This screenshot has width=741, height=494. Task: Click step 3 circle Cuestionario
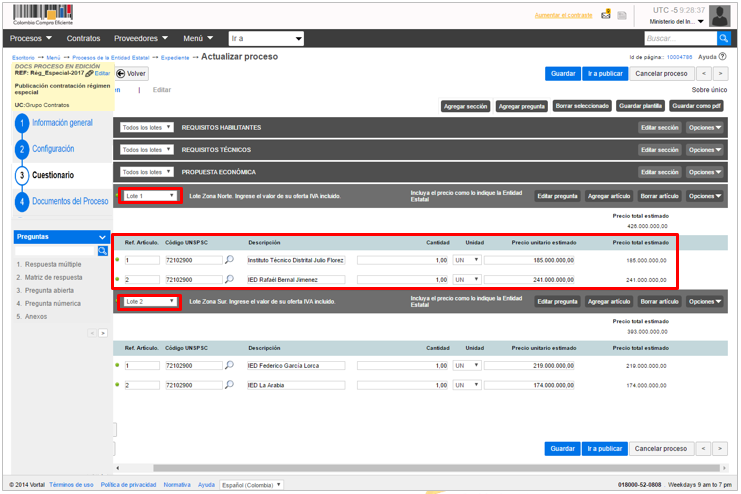tap(22, 175)
